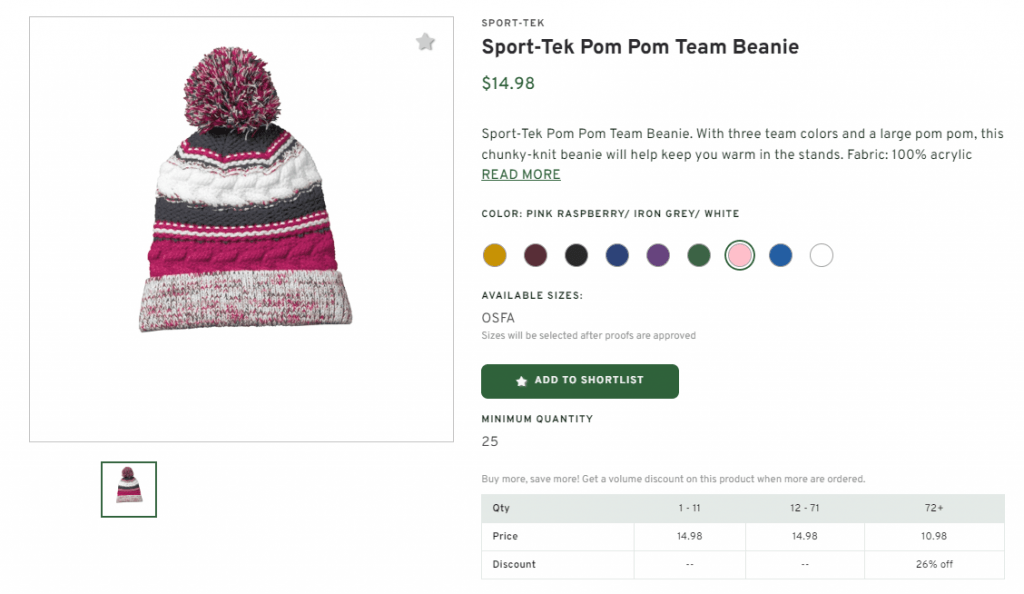Click the 72+ quantity column header
The height and width of the screenshot is (594, 1024).
934,508
